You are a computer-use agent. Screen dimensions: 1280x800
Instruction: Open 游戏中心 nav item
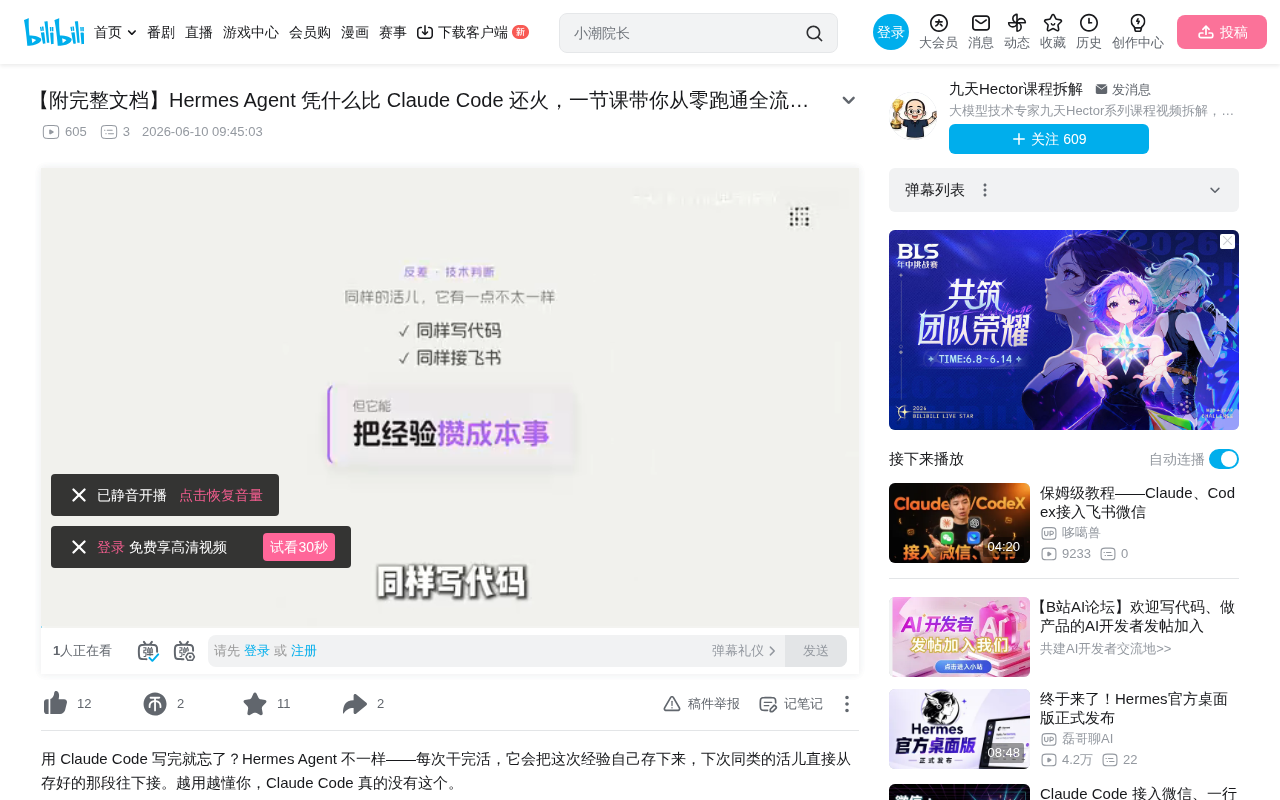251,32
